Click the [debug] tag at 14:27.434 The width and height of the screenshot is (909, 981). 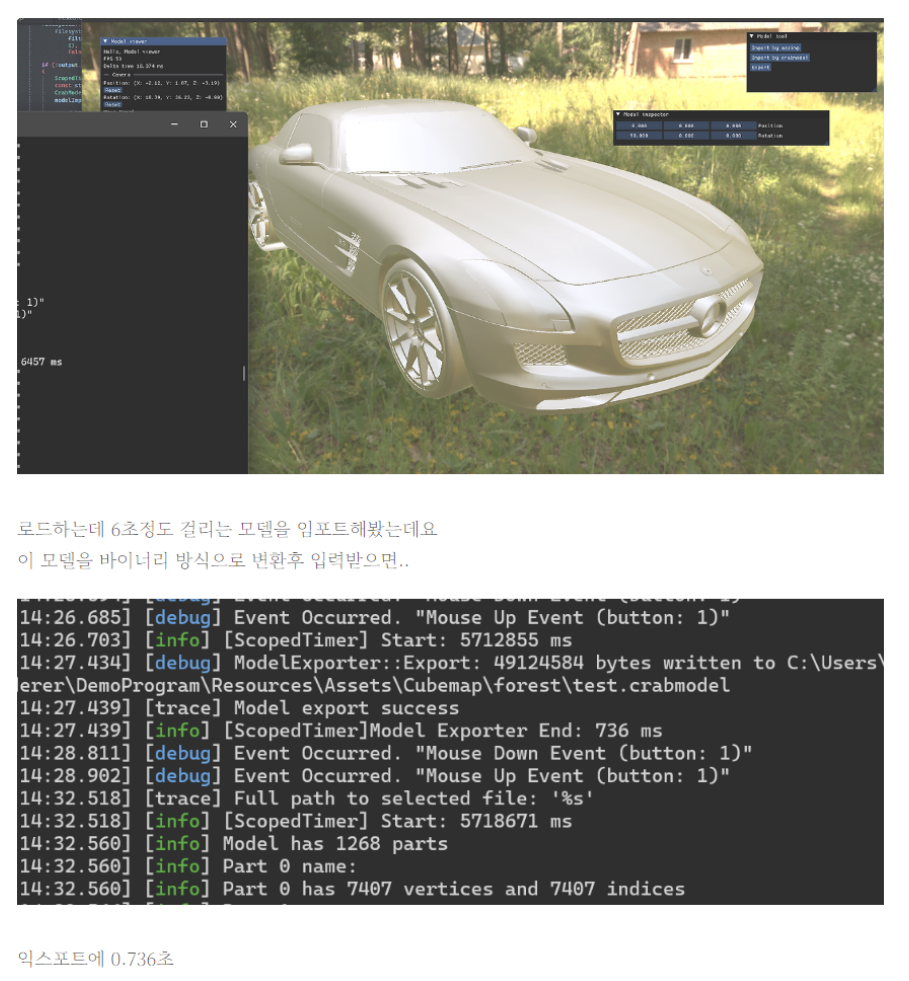point(183,663)
